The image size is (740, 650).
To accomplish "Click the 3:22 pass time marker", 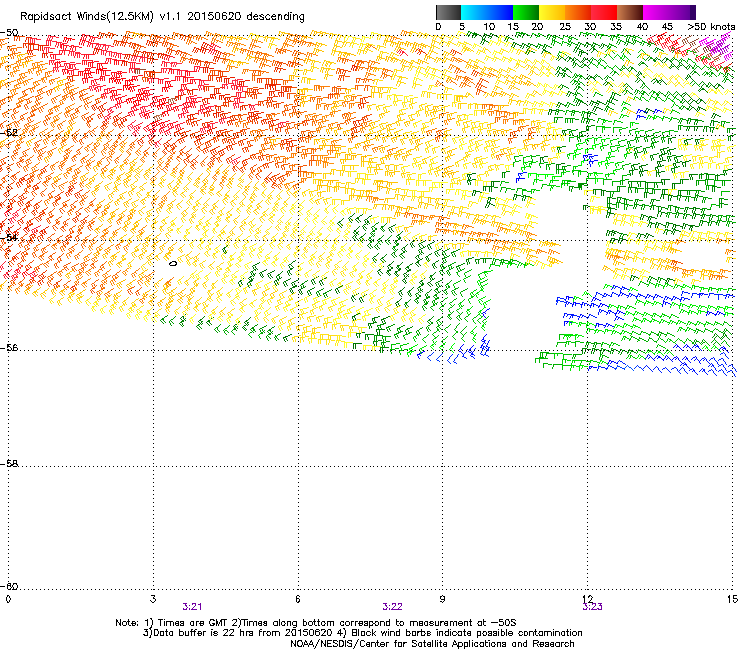I will (392, 607).
